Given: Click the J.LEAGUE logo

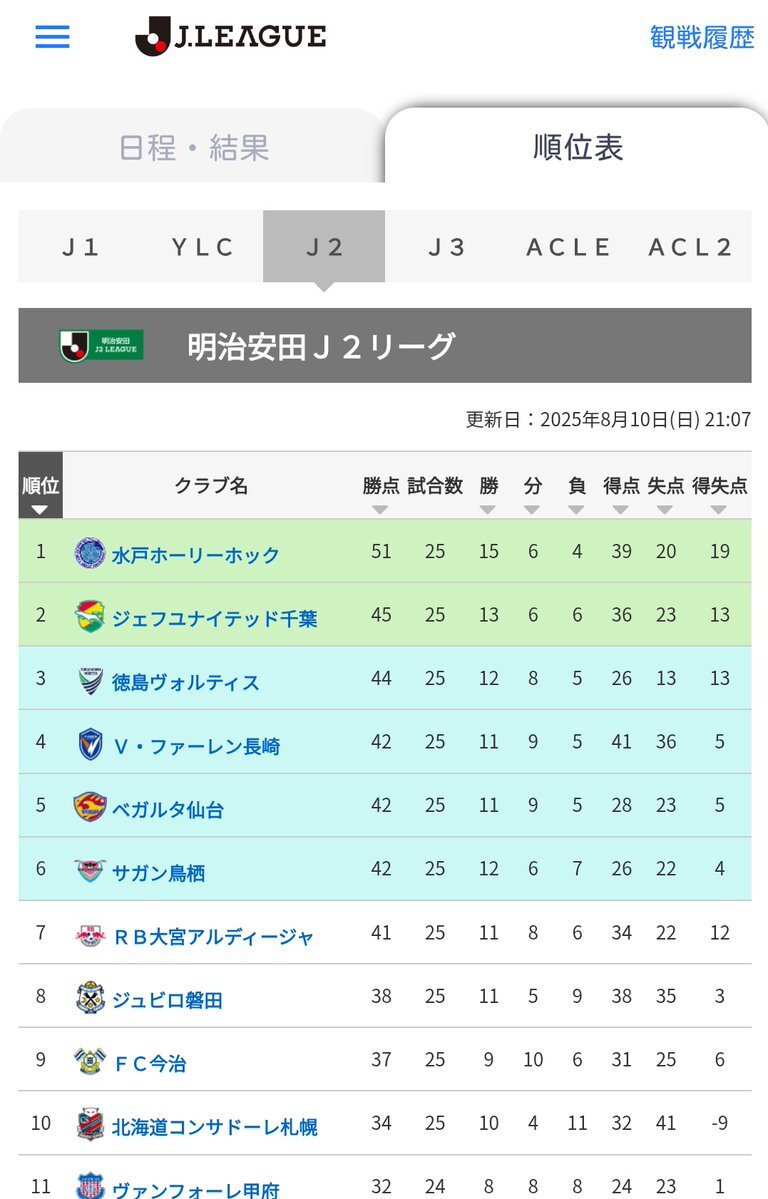Looking at the screenshot, I should pos(230,36).
